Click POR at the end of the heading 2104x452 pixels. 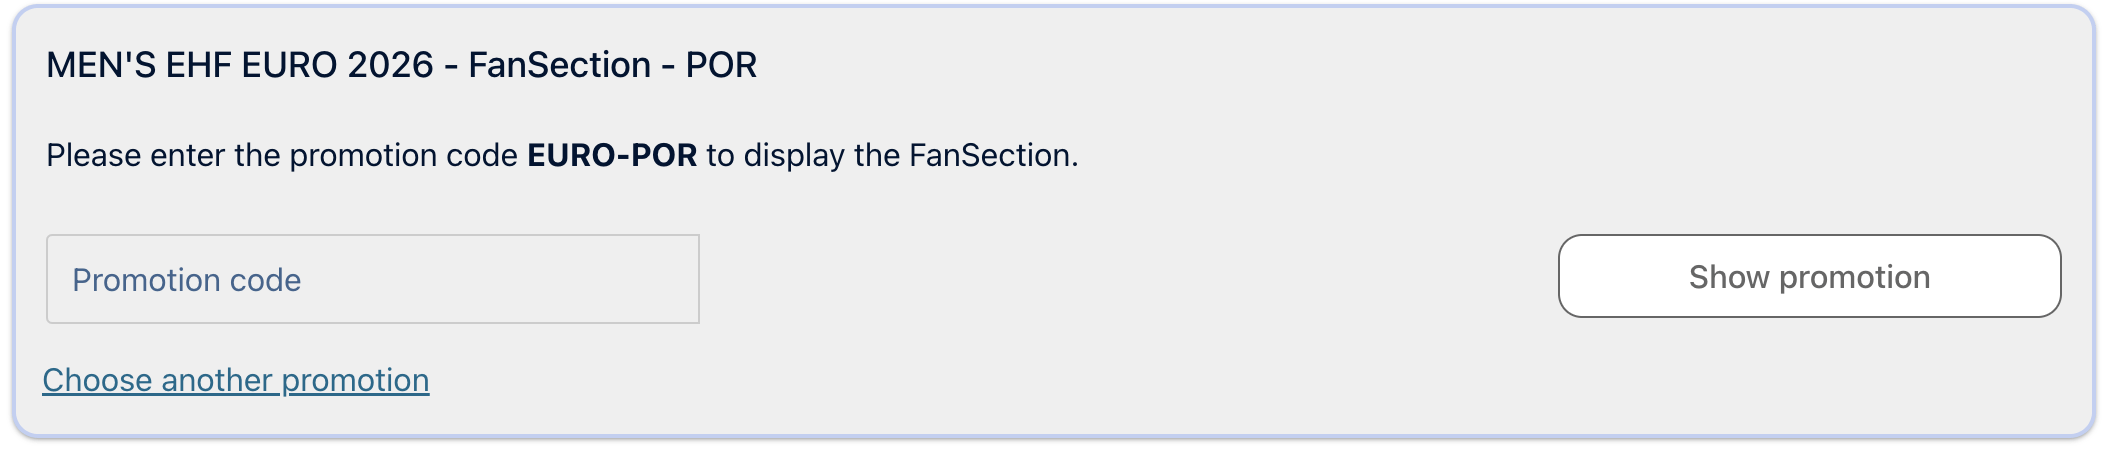[721, 65]
